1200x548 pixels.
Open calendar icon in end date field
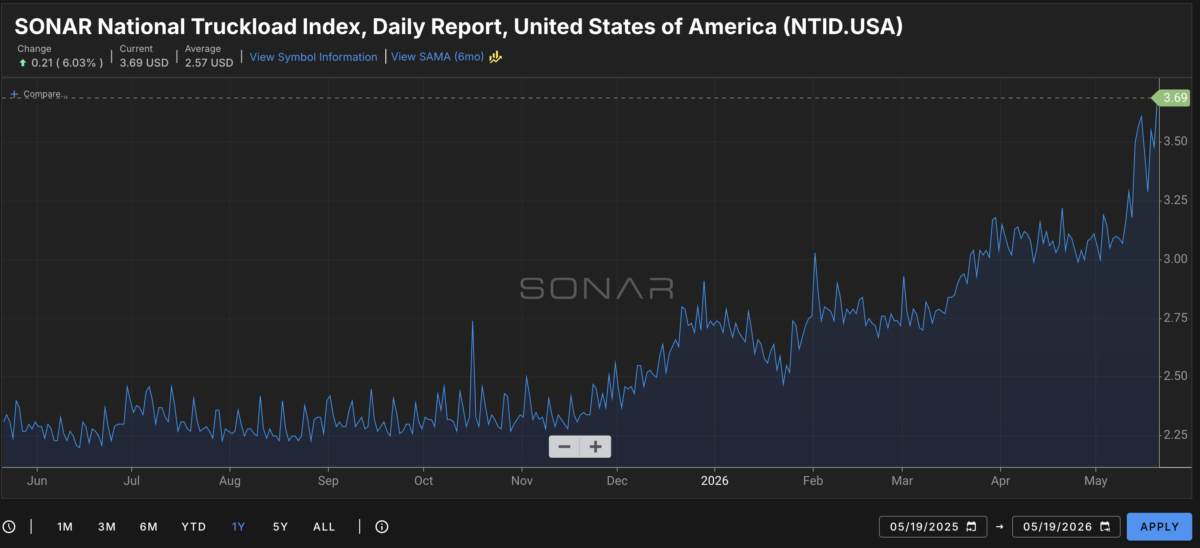click(x=1104, y=527)
